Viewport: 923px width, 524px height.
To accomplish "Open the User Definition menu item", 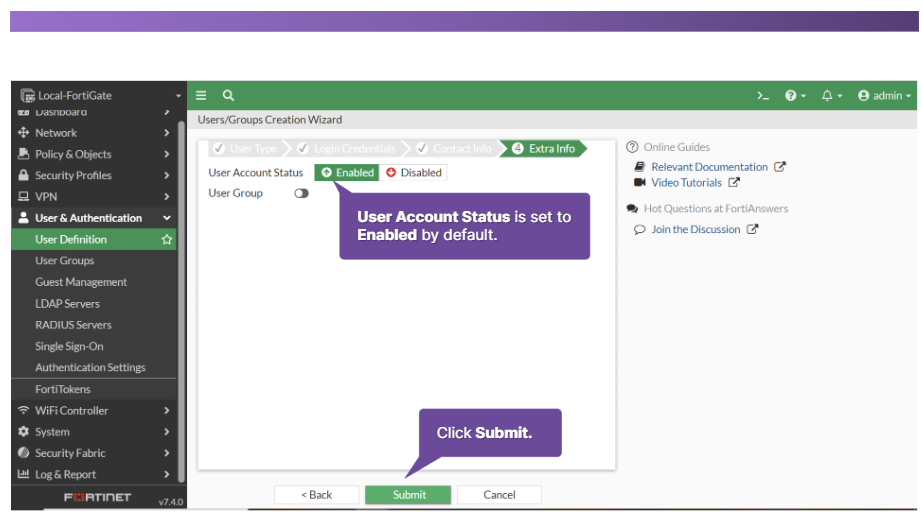I will point(94,240).
